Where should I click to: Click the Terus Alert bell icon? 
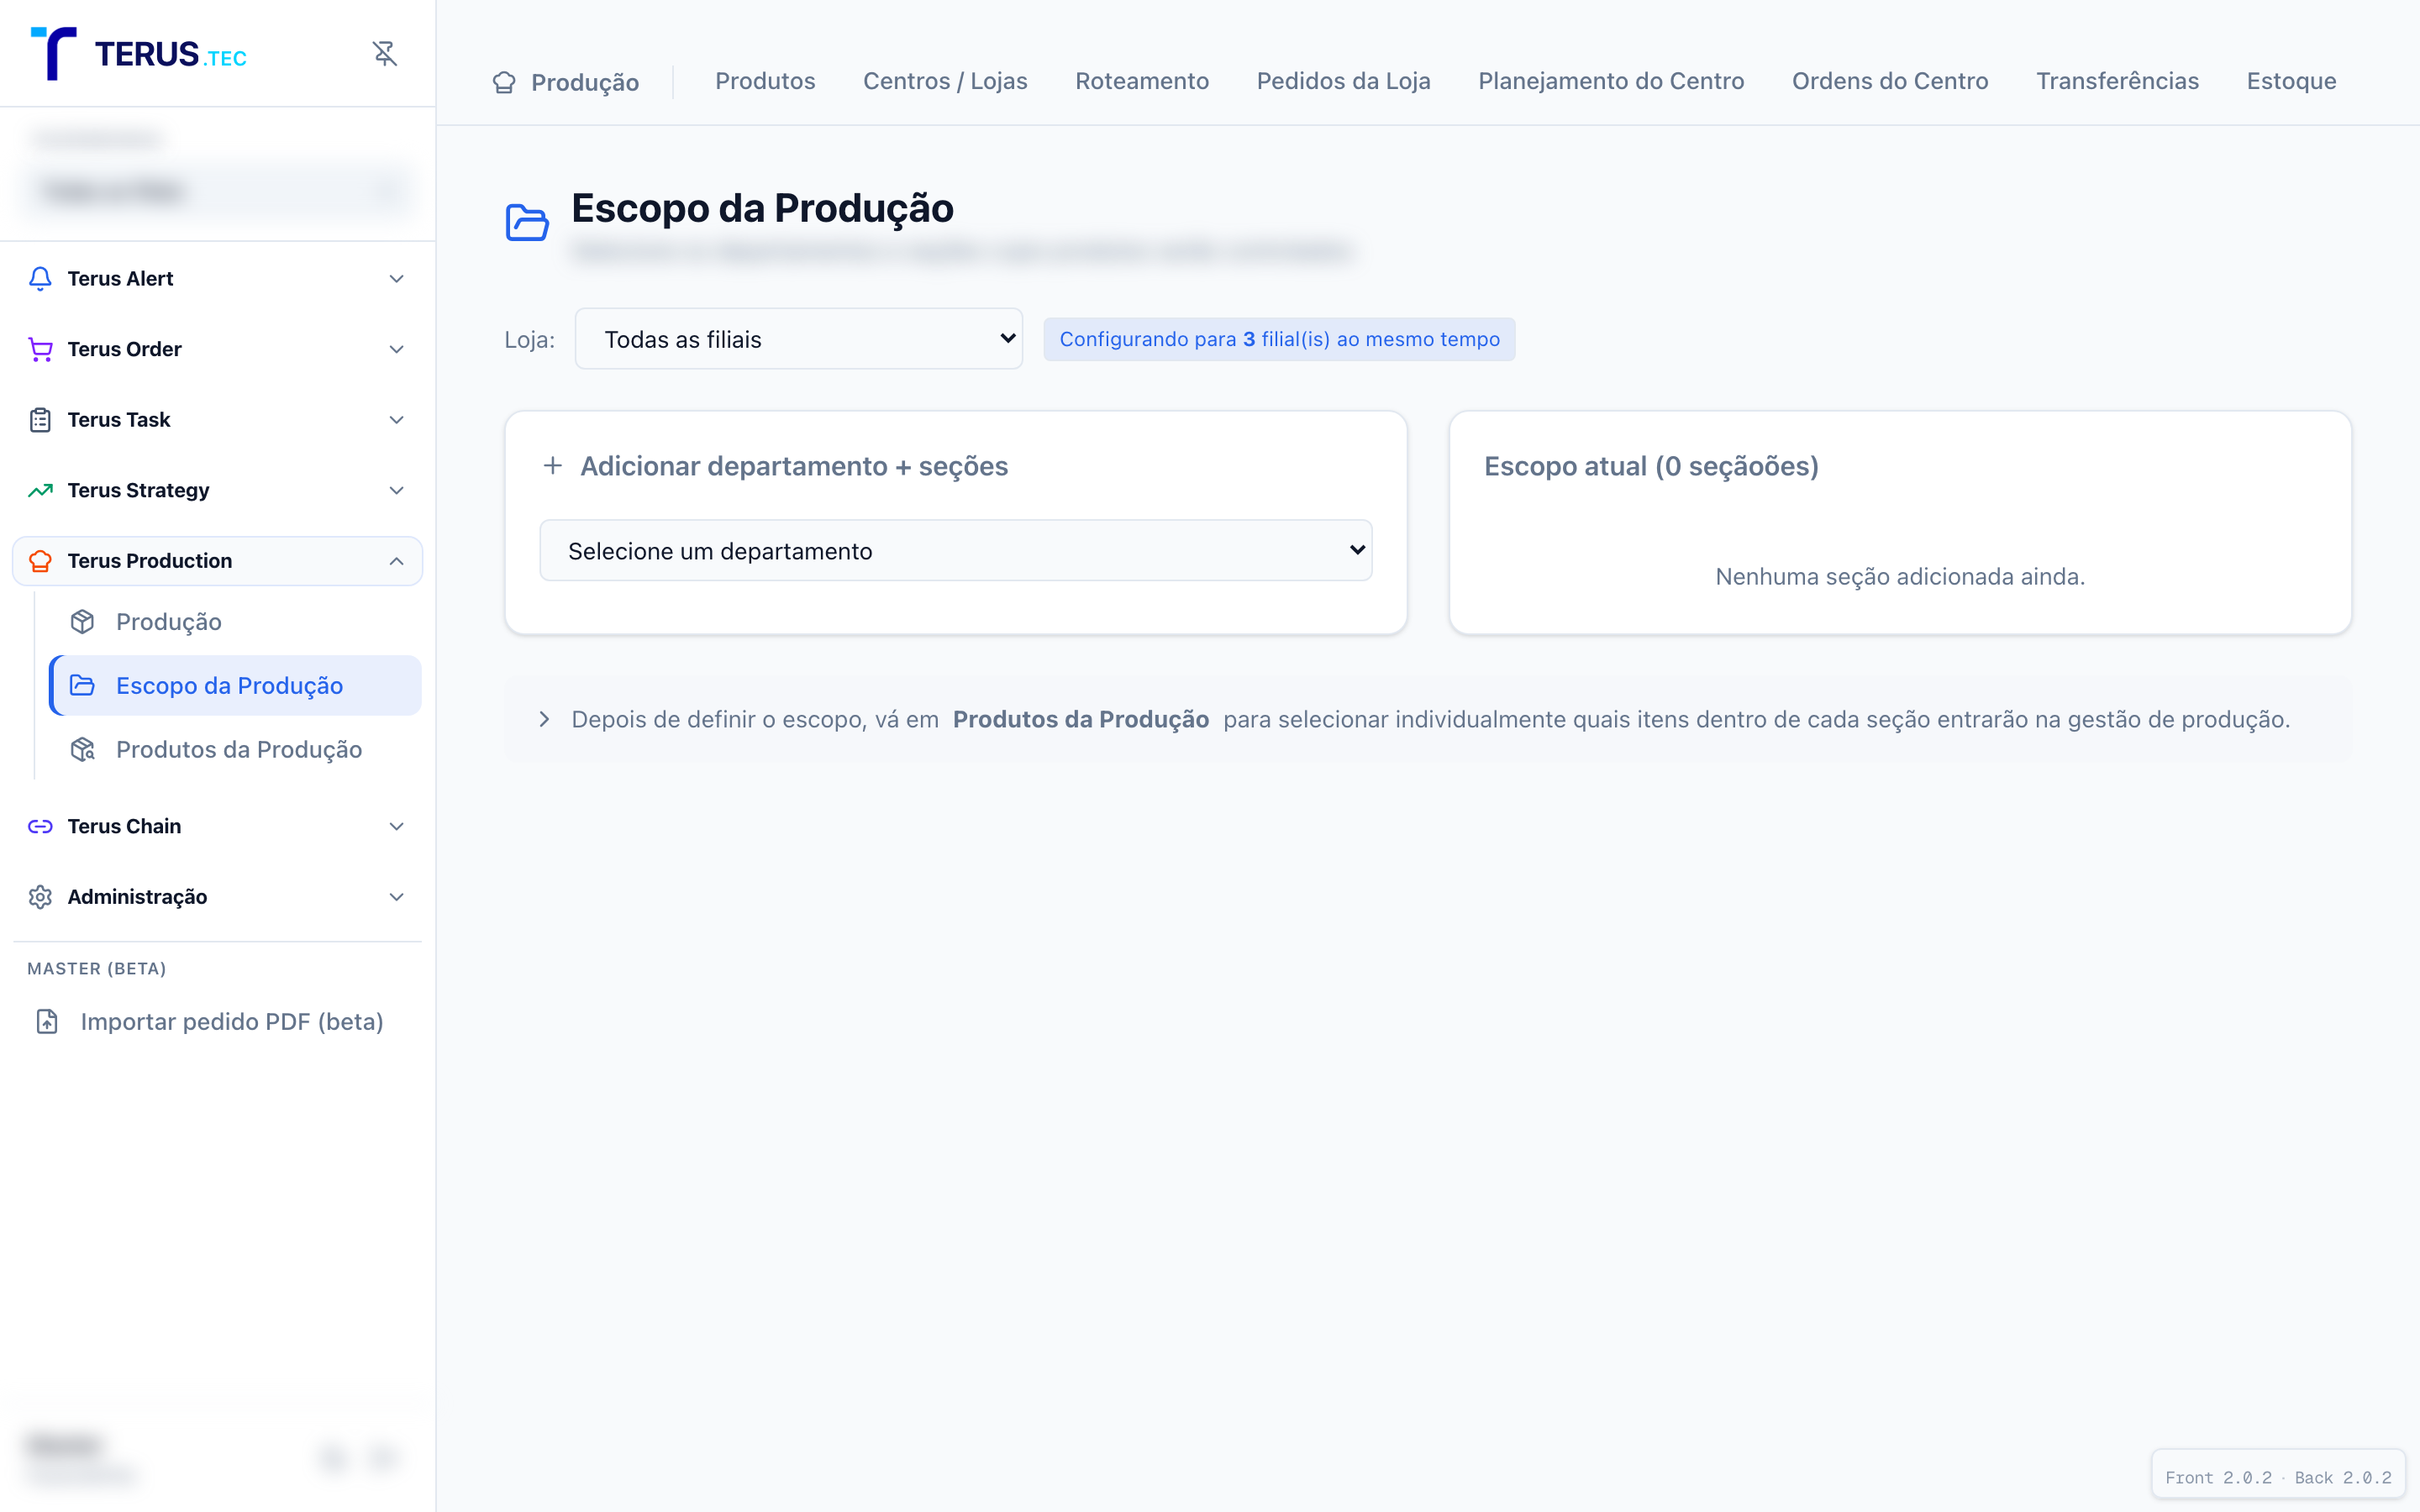(40, 278)
